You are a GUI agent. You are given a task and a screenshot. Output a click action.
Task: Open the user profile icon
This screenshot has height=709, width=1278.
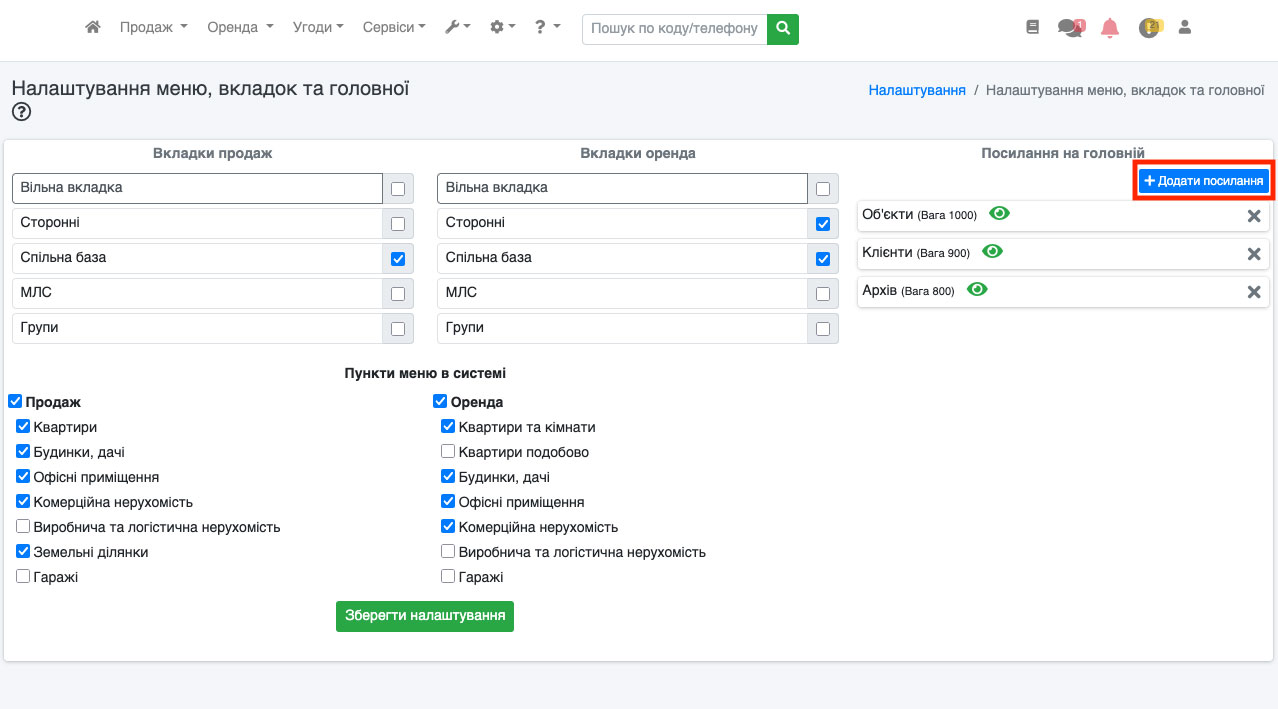click(1185, 28)
